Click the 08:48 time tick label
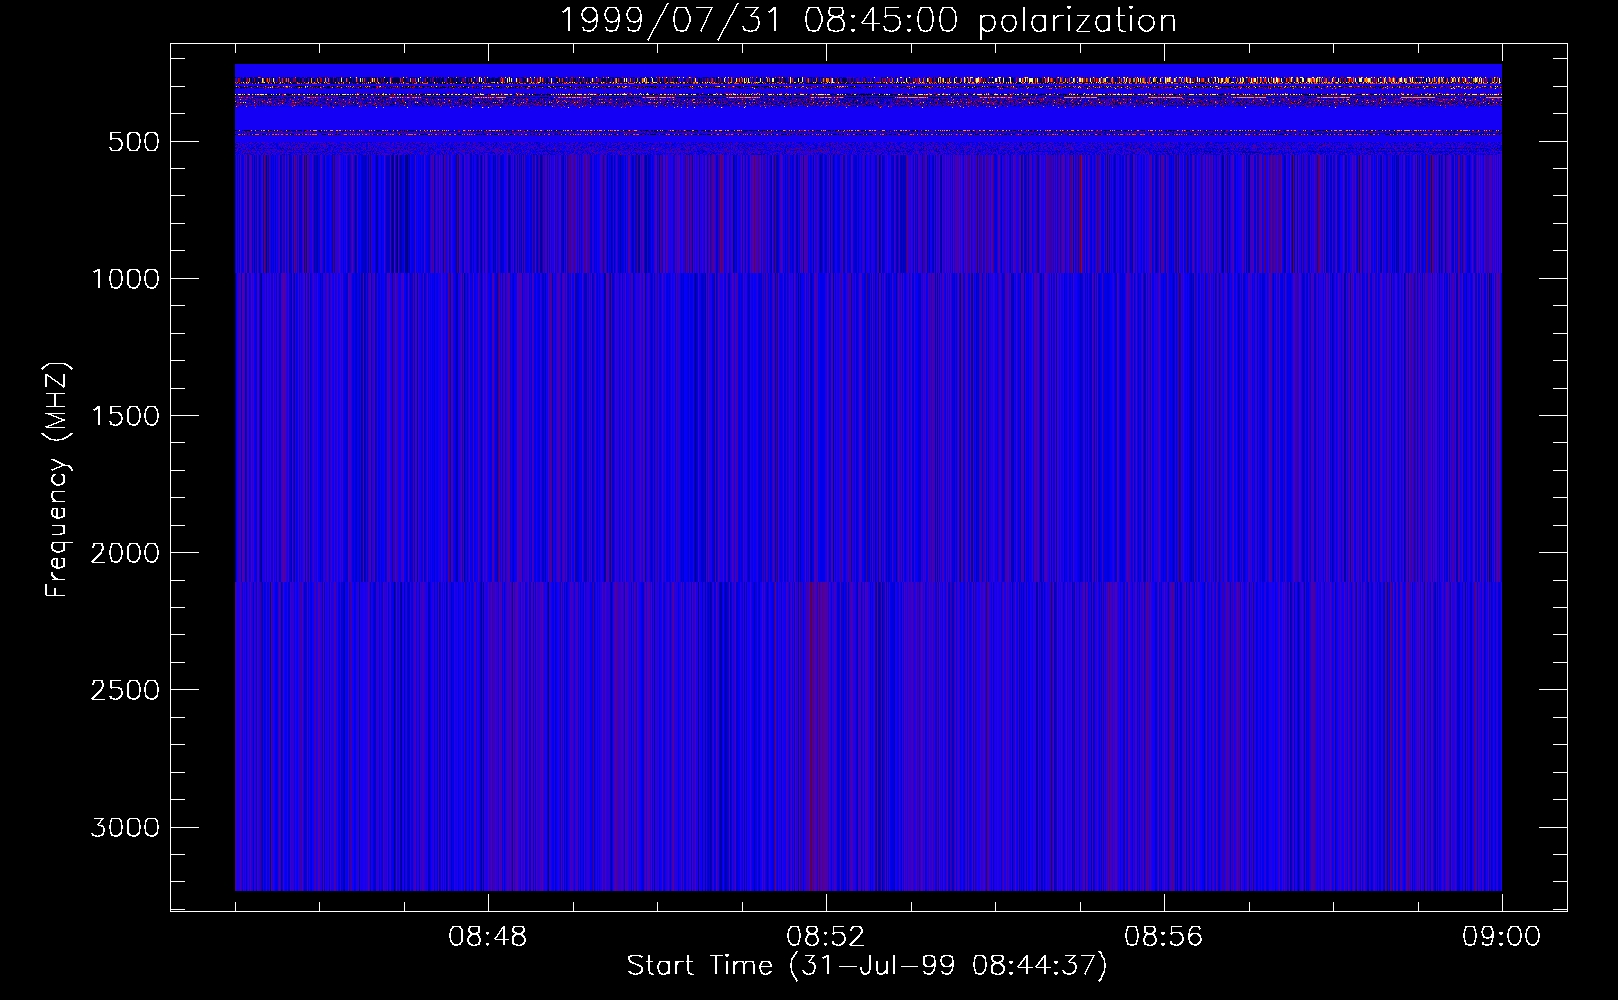 pyautogui.click(x=487, y=937)
